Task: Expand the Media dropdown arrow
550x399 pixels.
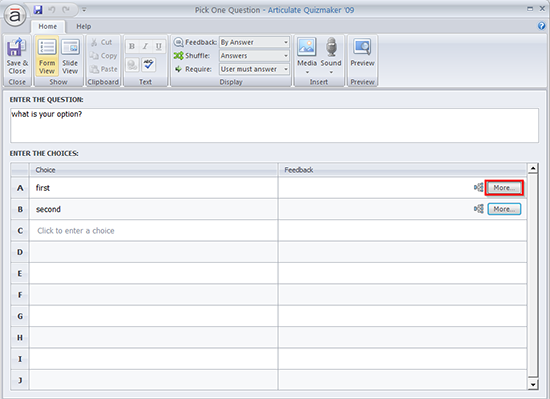Action: click(x=307, y=72)
